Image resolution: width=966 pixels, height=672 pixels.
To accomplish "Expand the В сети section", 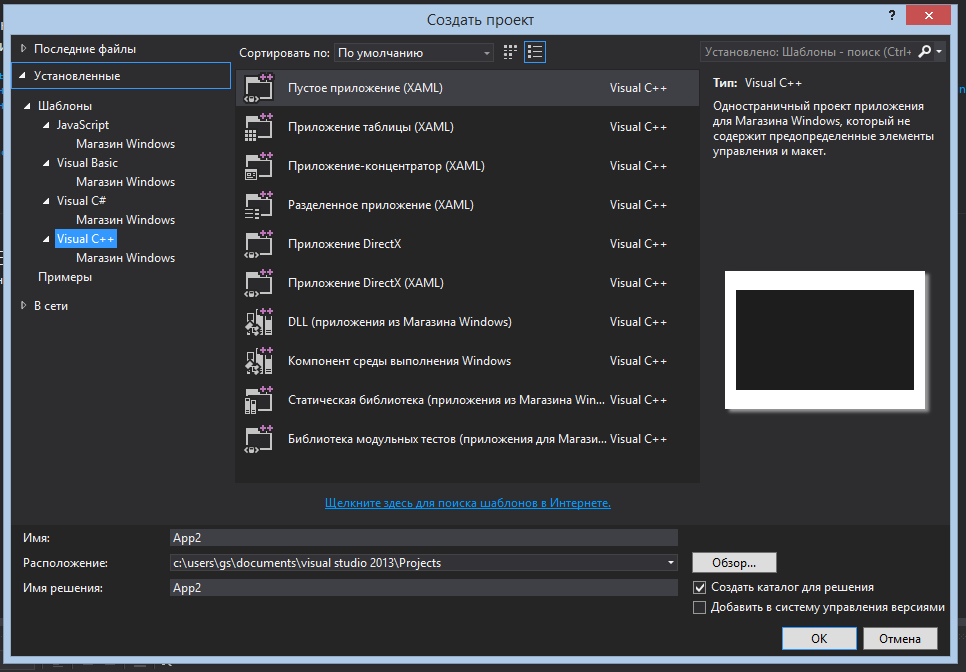I will [x=23, y=306].
